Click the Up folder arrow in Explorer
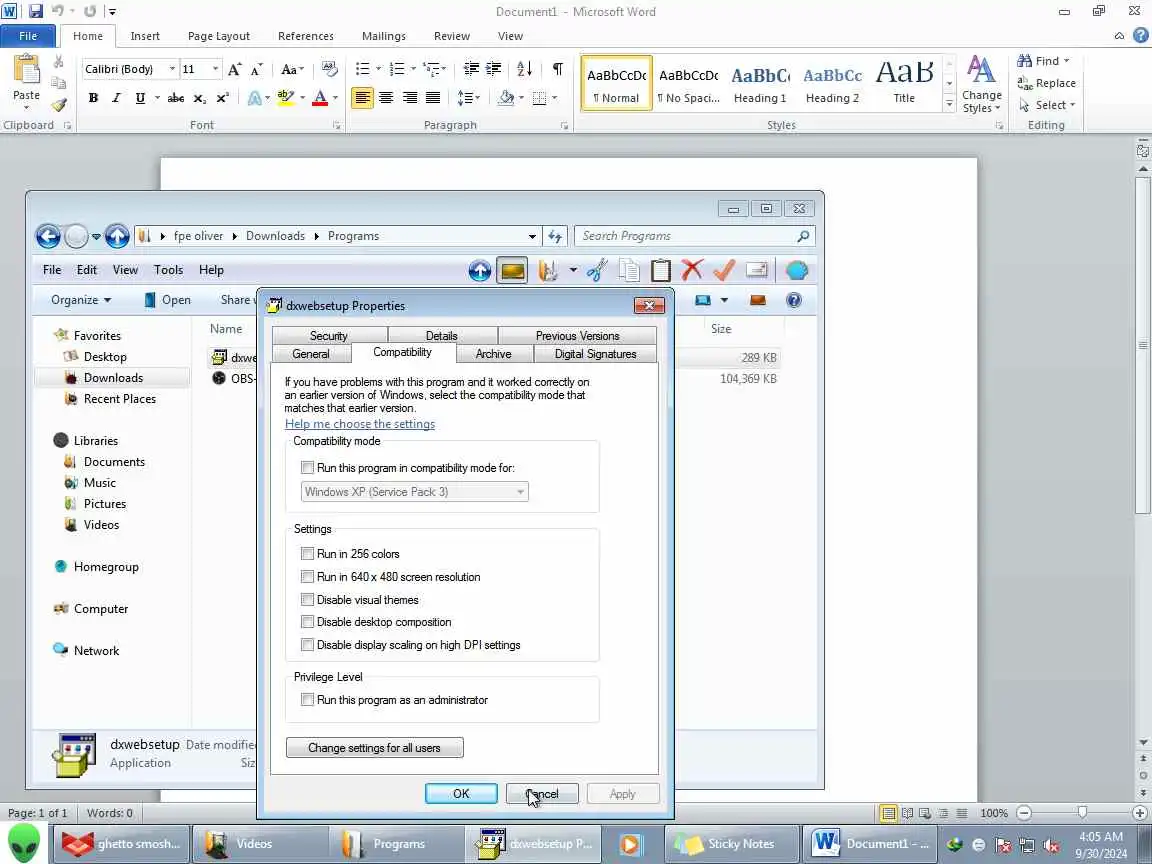Viewport: 1152px width, 864px height. coord(117,236)
